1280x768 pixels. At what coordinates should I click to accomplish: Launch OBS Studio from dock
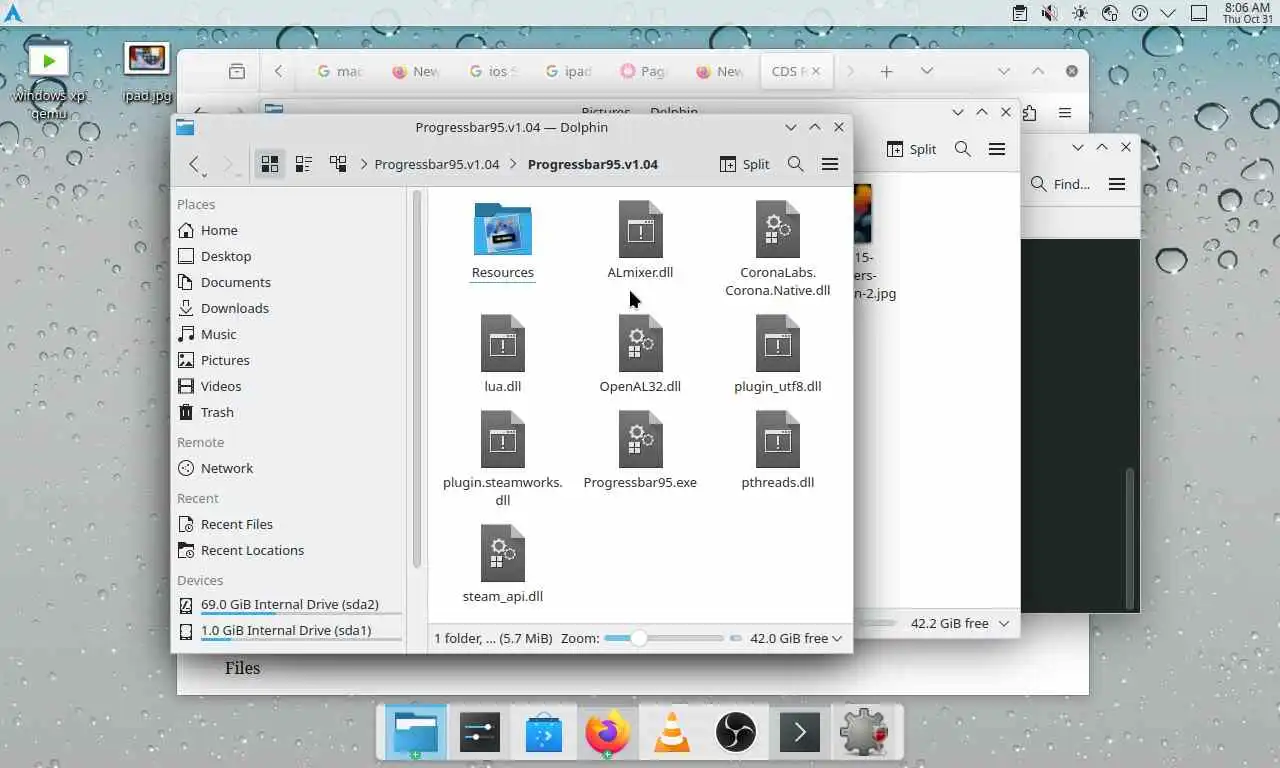coord(736,733)
